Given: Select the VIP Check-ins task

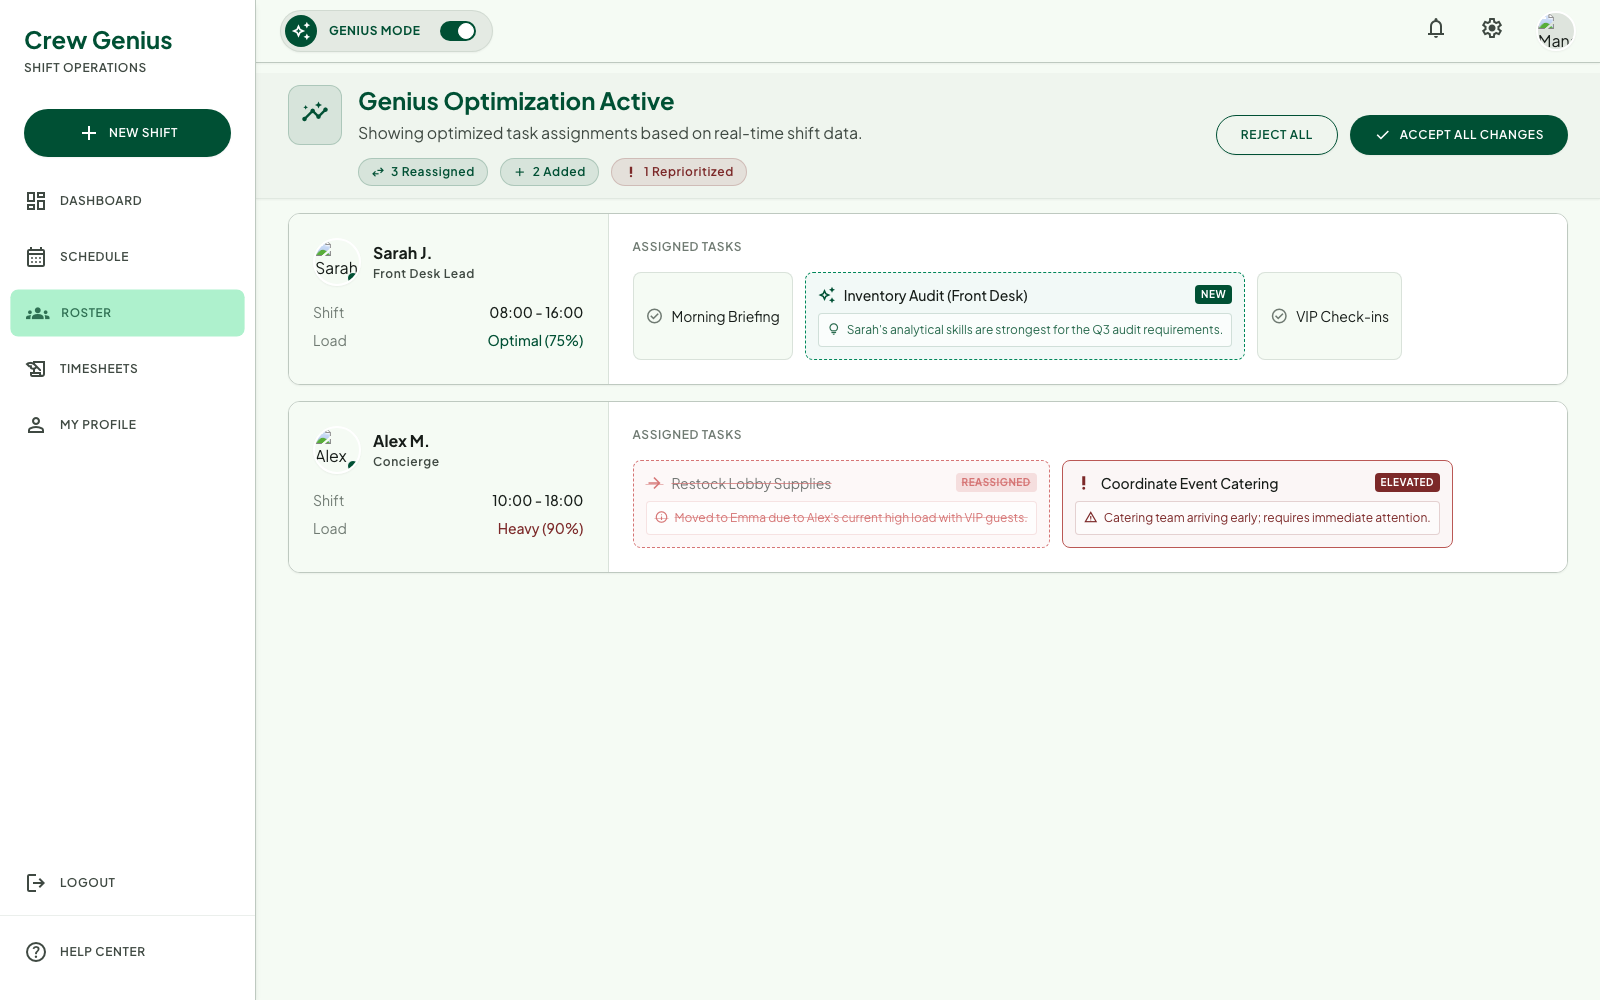Looking at the screenshot, I should tap(1329, 316).
